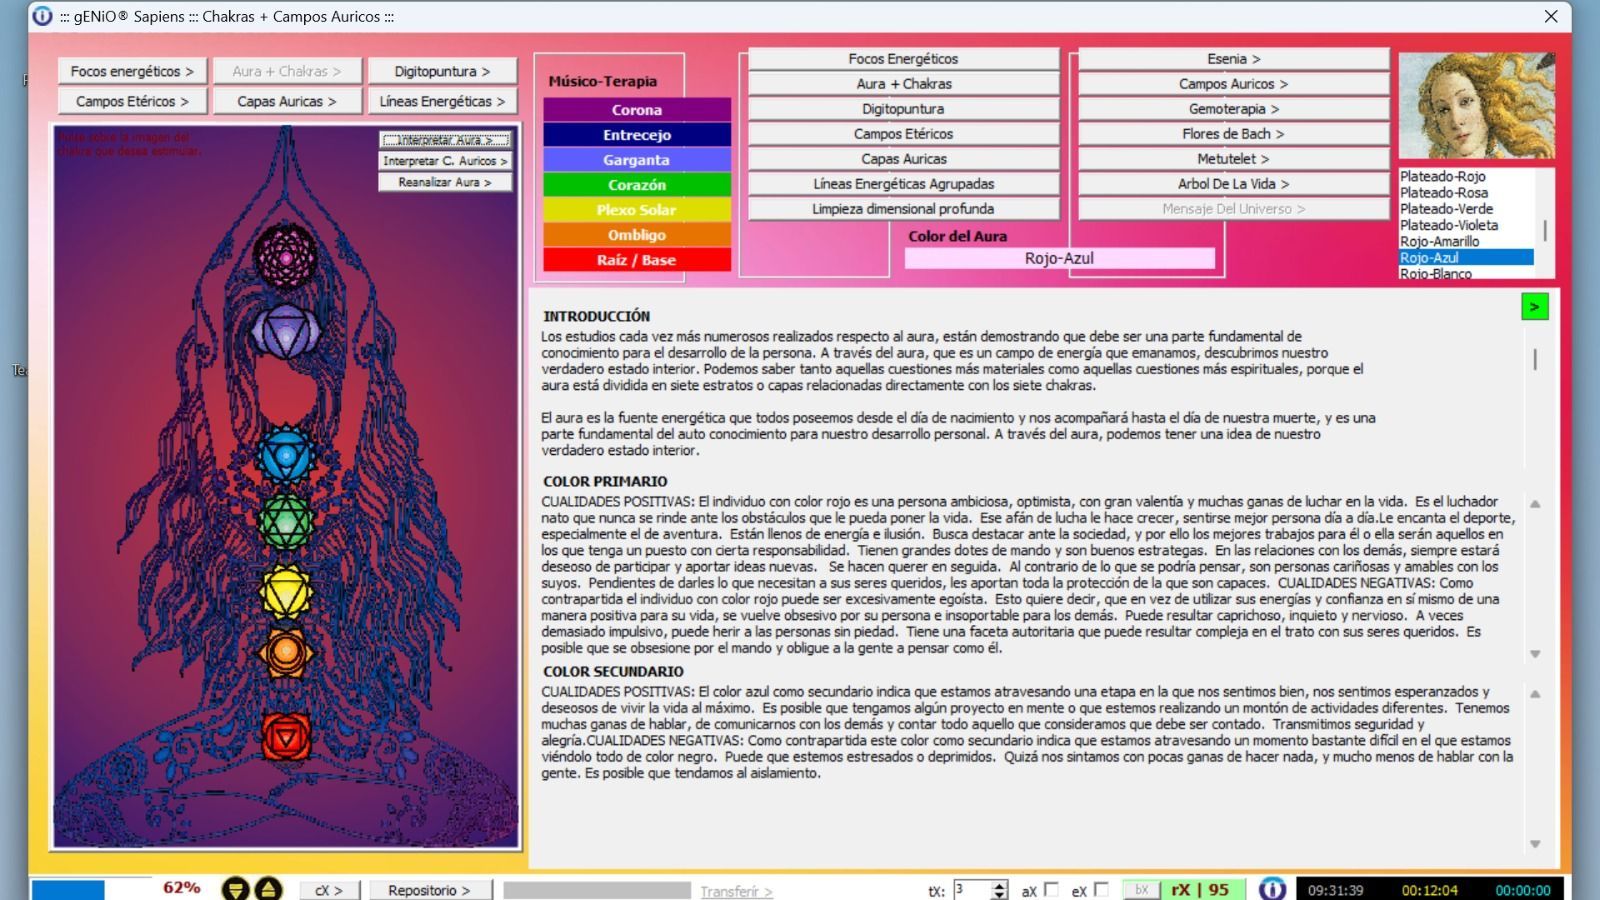
Task: Select Rojo-Amarillo in the aura list
Action: pyautogui.click(x=1466, y=241)
